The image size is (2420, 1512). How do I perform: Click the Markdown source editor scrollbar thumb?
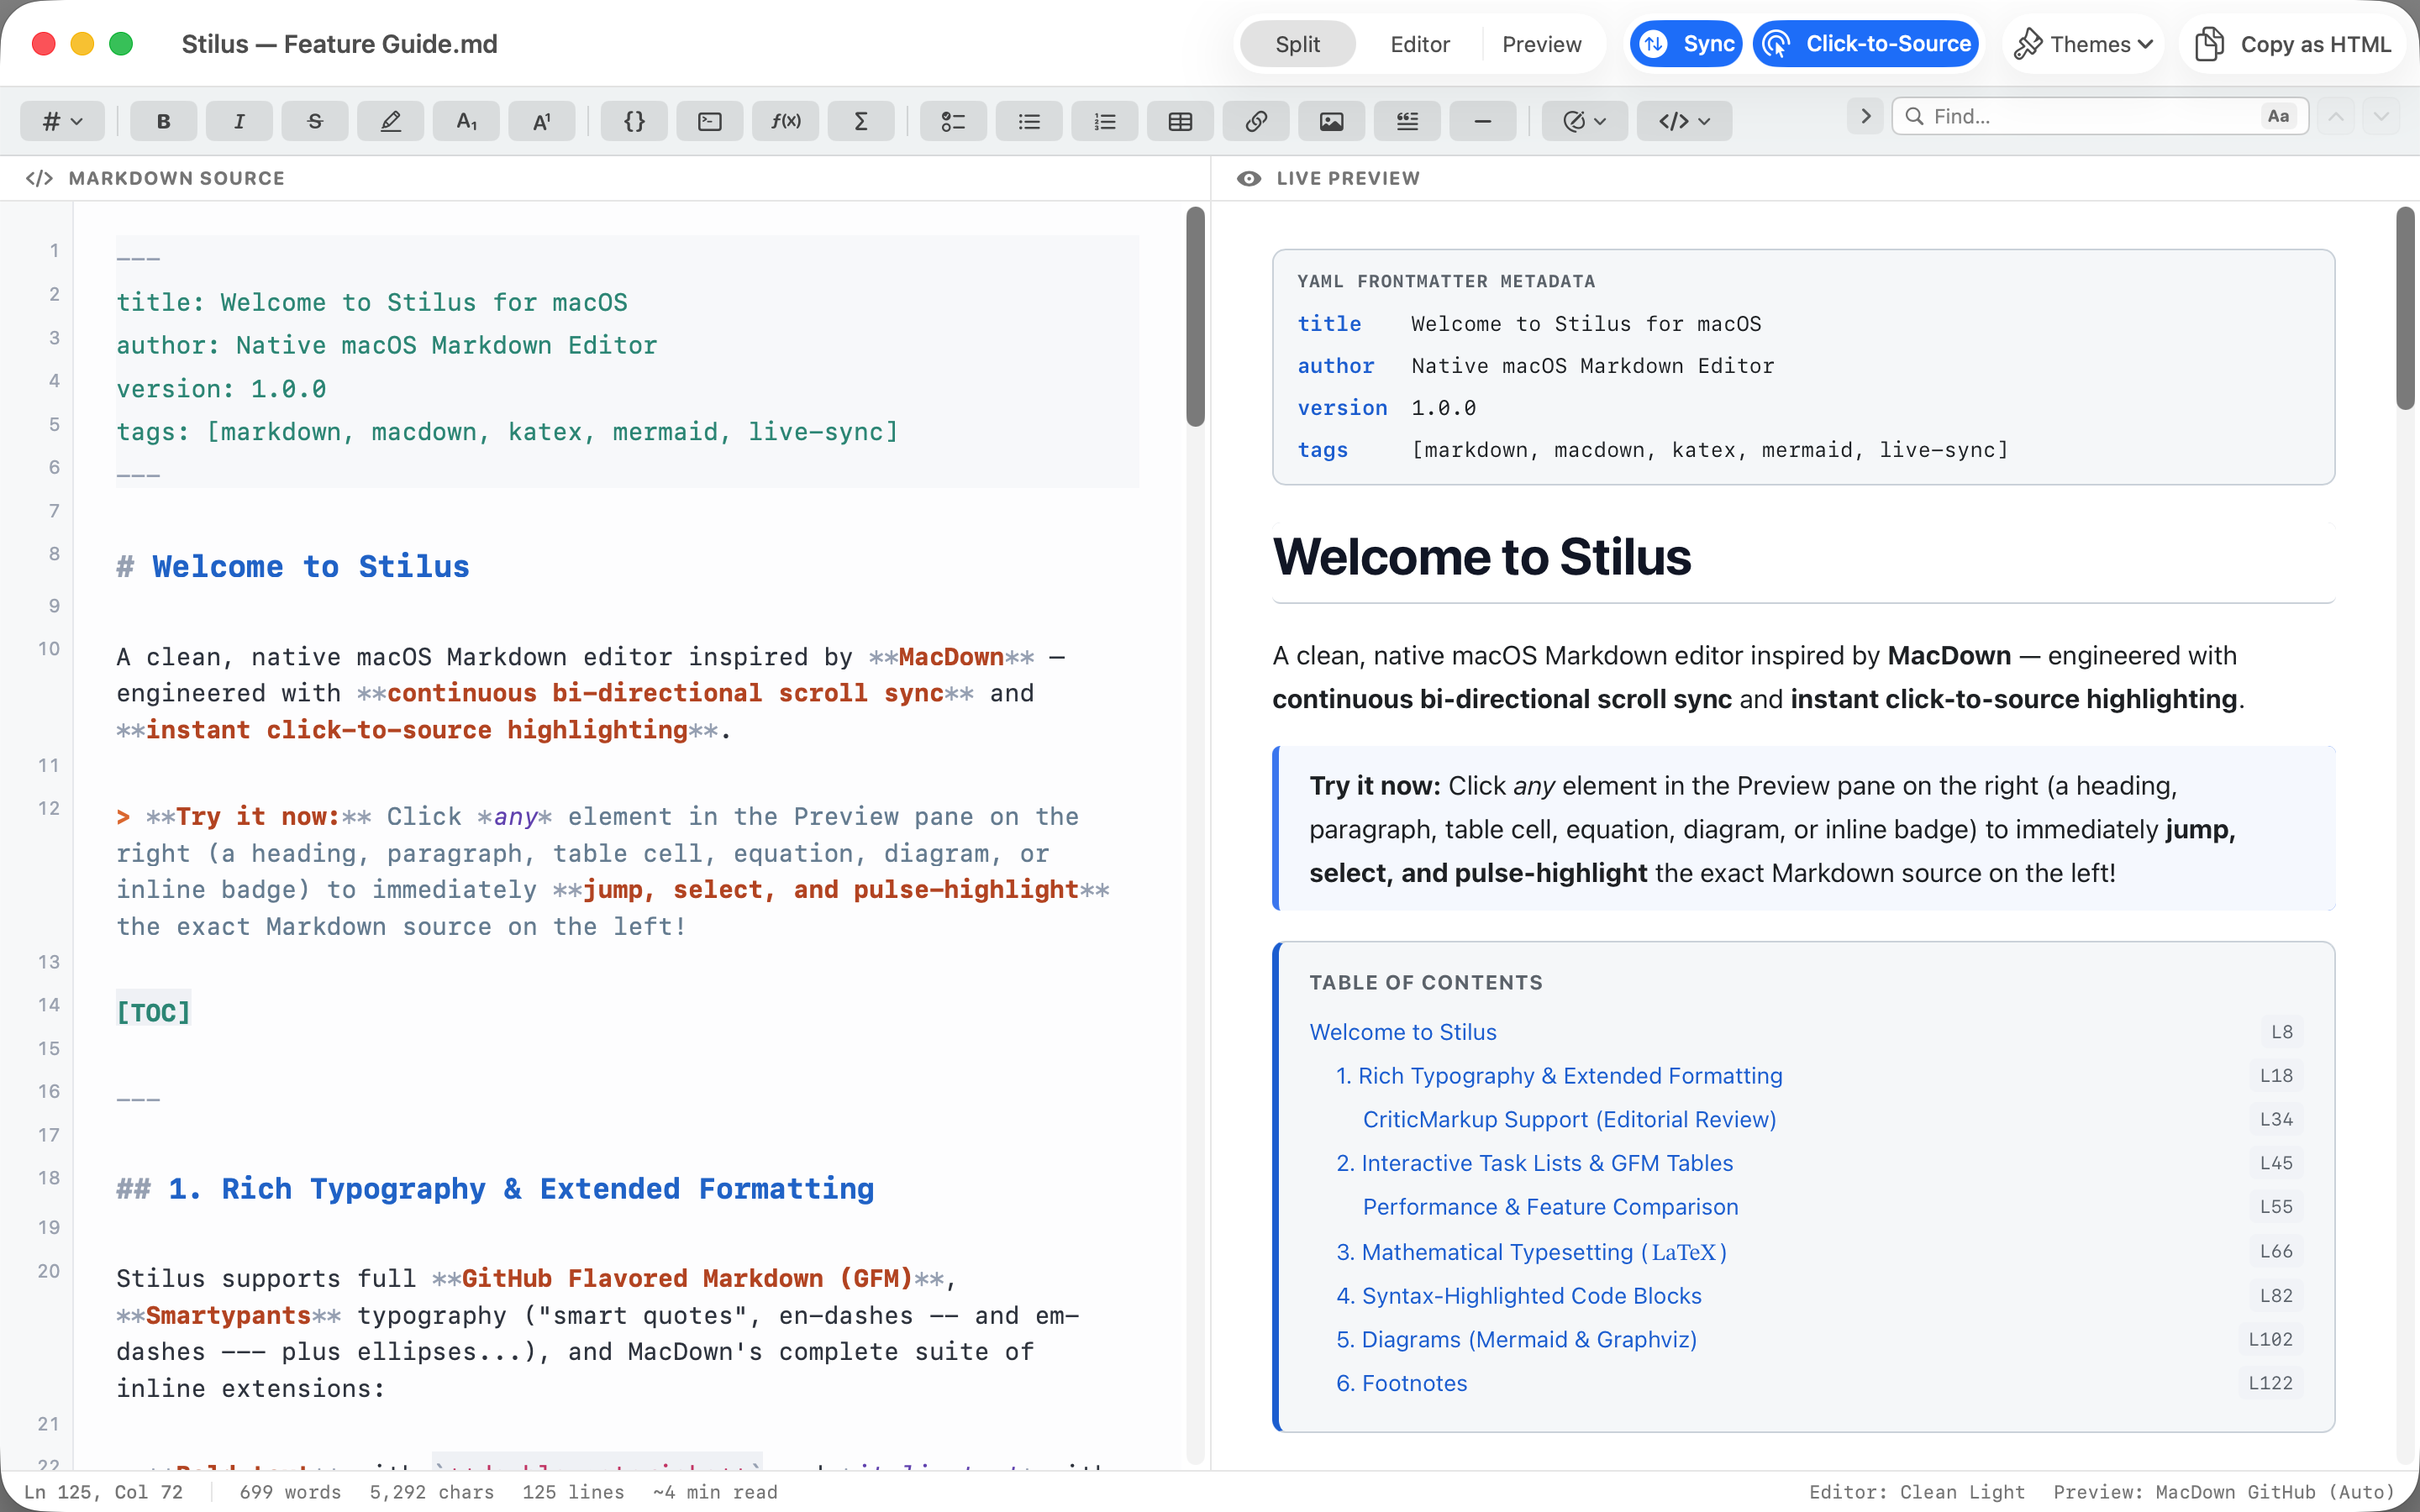coord(1195,316)
